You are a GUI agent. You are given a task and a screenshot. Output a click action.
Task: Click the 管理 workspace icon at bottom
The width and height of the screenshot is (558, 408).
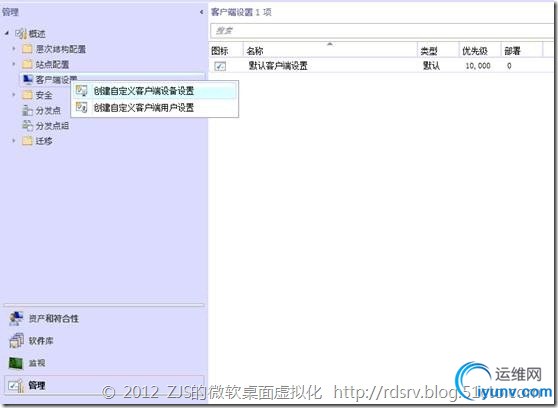coord(16,386)
